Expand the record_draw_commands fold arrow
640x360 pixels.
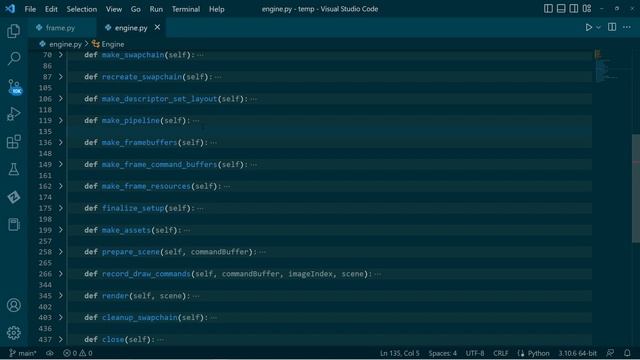click(61, 274)
